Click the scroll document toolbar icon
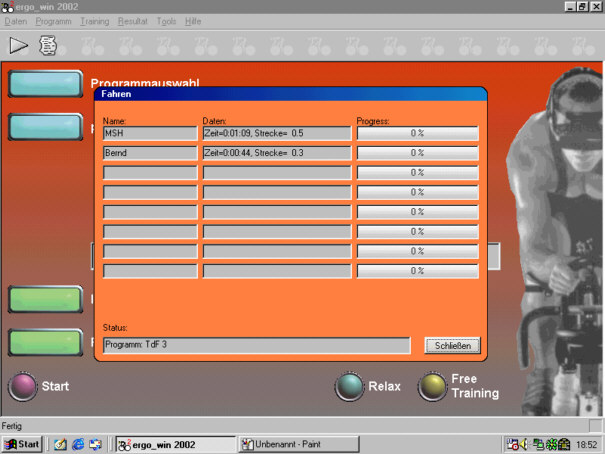Viewport: 605px width, 454px height. pos(47,44)
